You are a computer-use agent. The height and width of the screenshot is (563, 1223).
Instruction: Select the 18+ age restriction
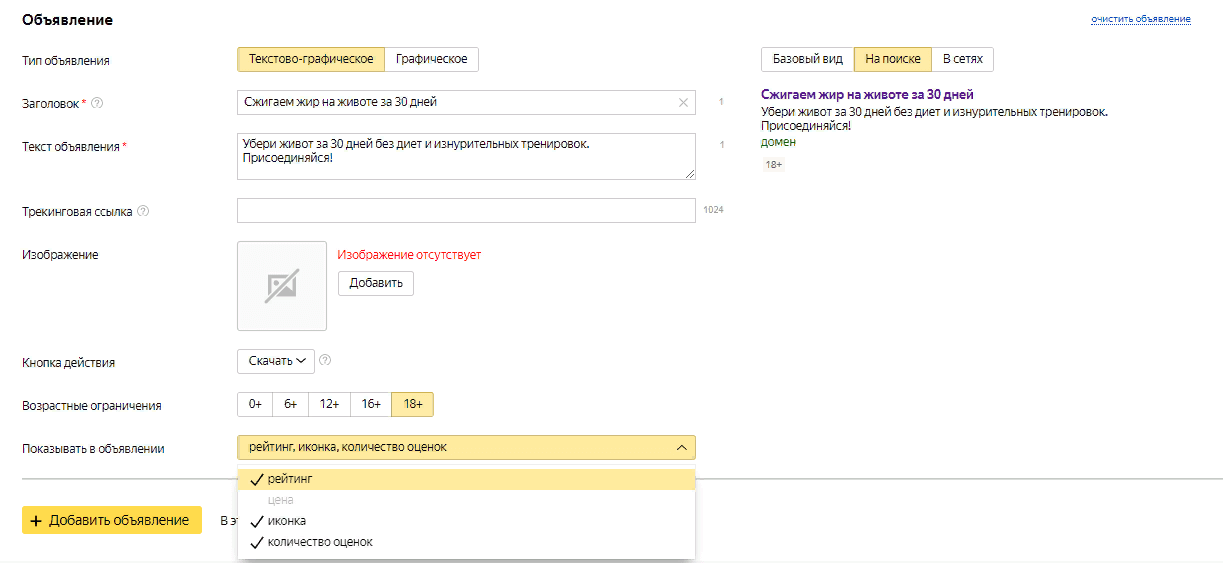click(x=412, y=404)
